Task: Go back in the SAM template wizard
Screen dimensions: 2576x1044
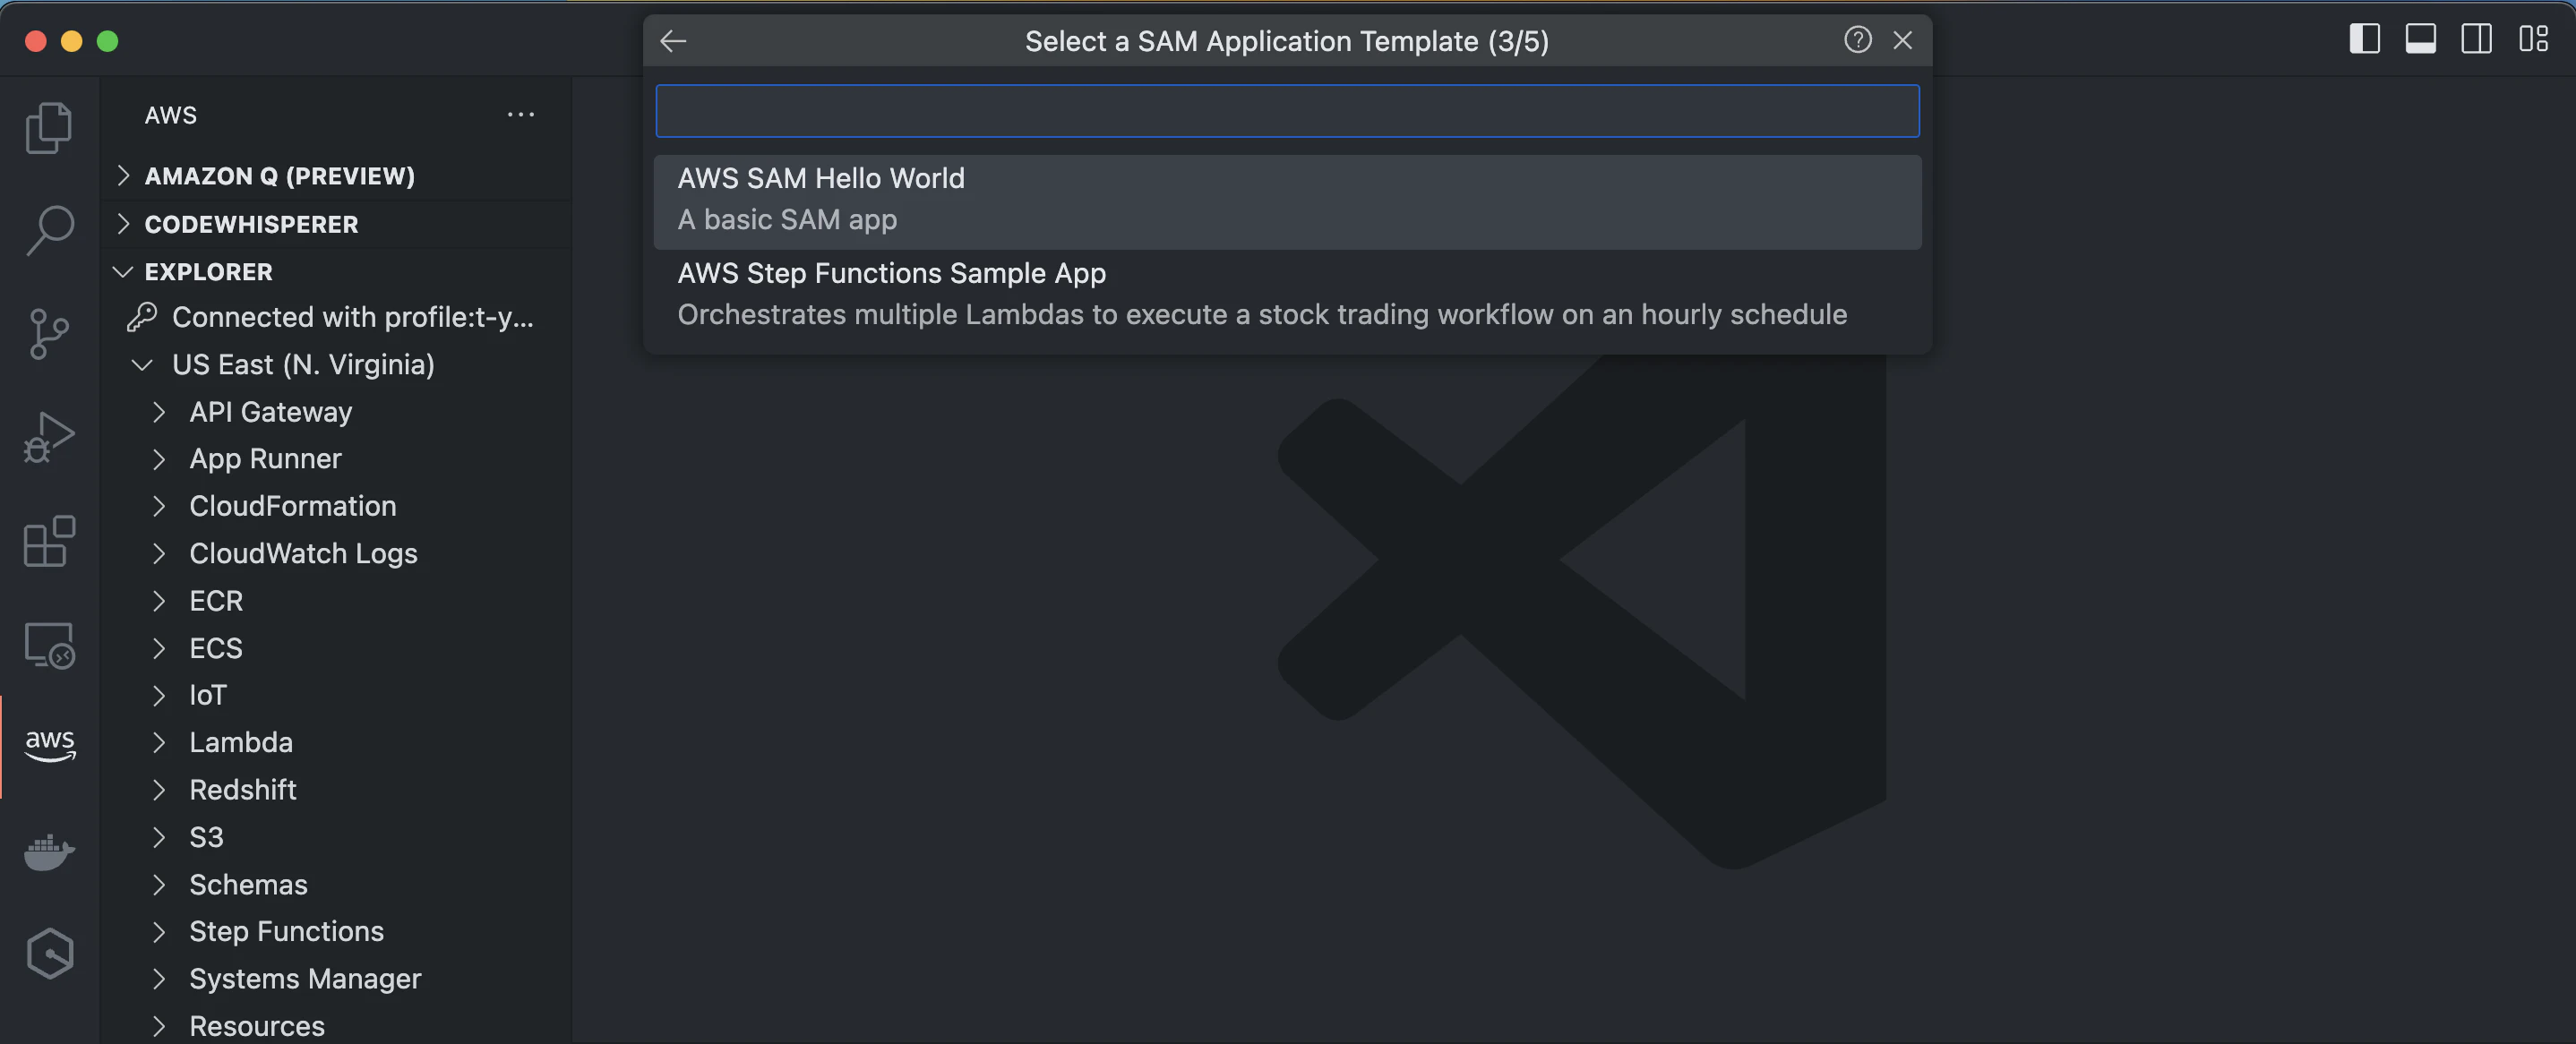Action: click(673, 41)
